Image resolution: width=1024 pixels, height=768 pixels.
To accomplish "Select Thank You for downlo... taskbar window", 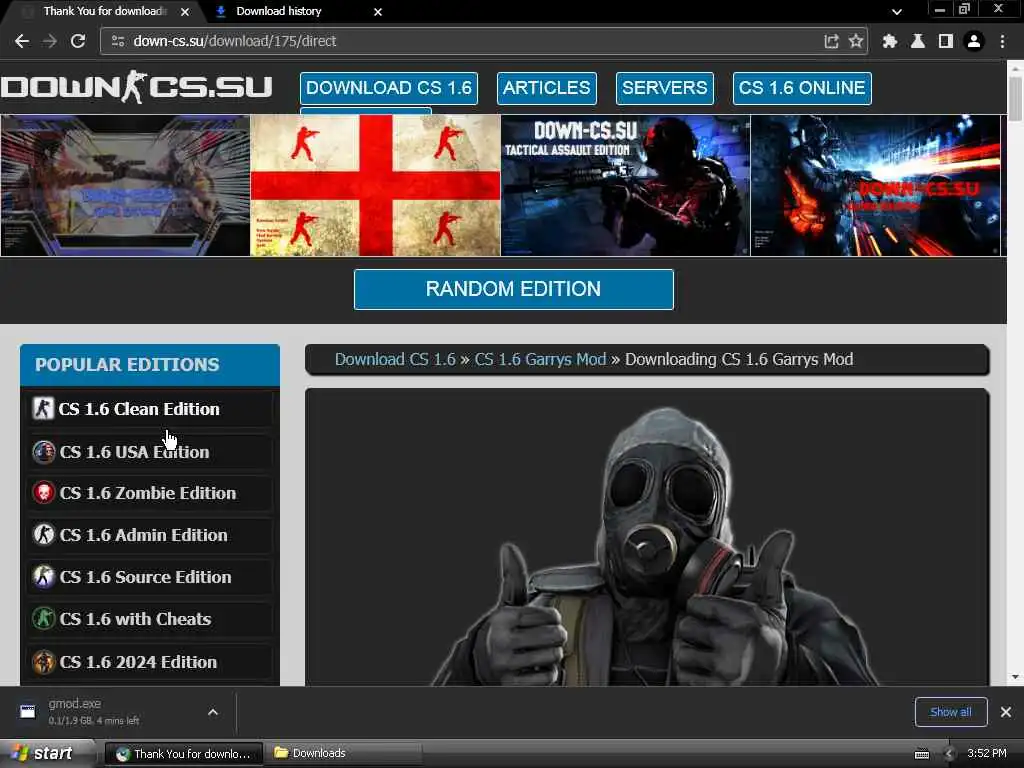I will [x=184, y=754].
